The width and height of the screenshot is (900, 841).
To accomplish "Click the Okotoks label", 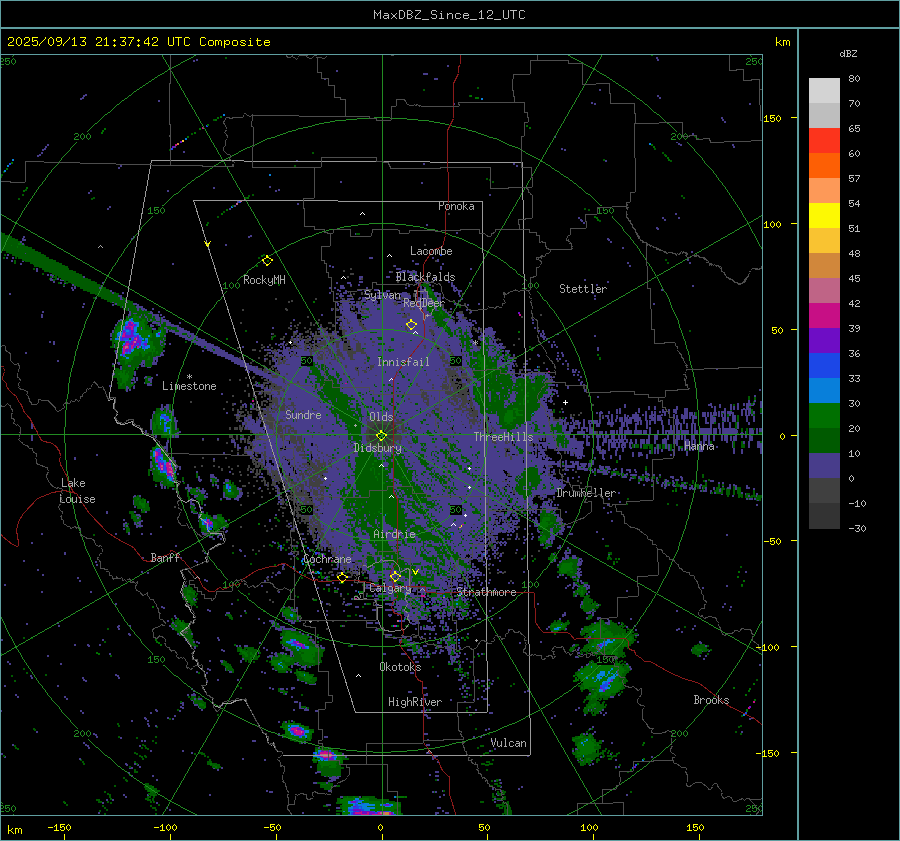I will (400, 667).
